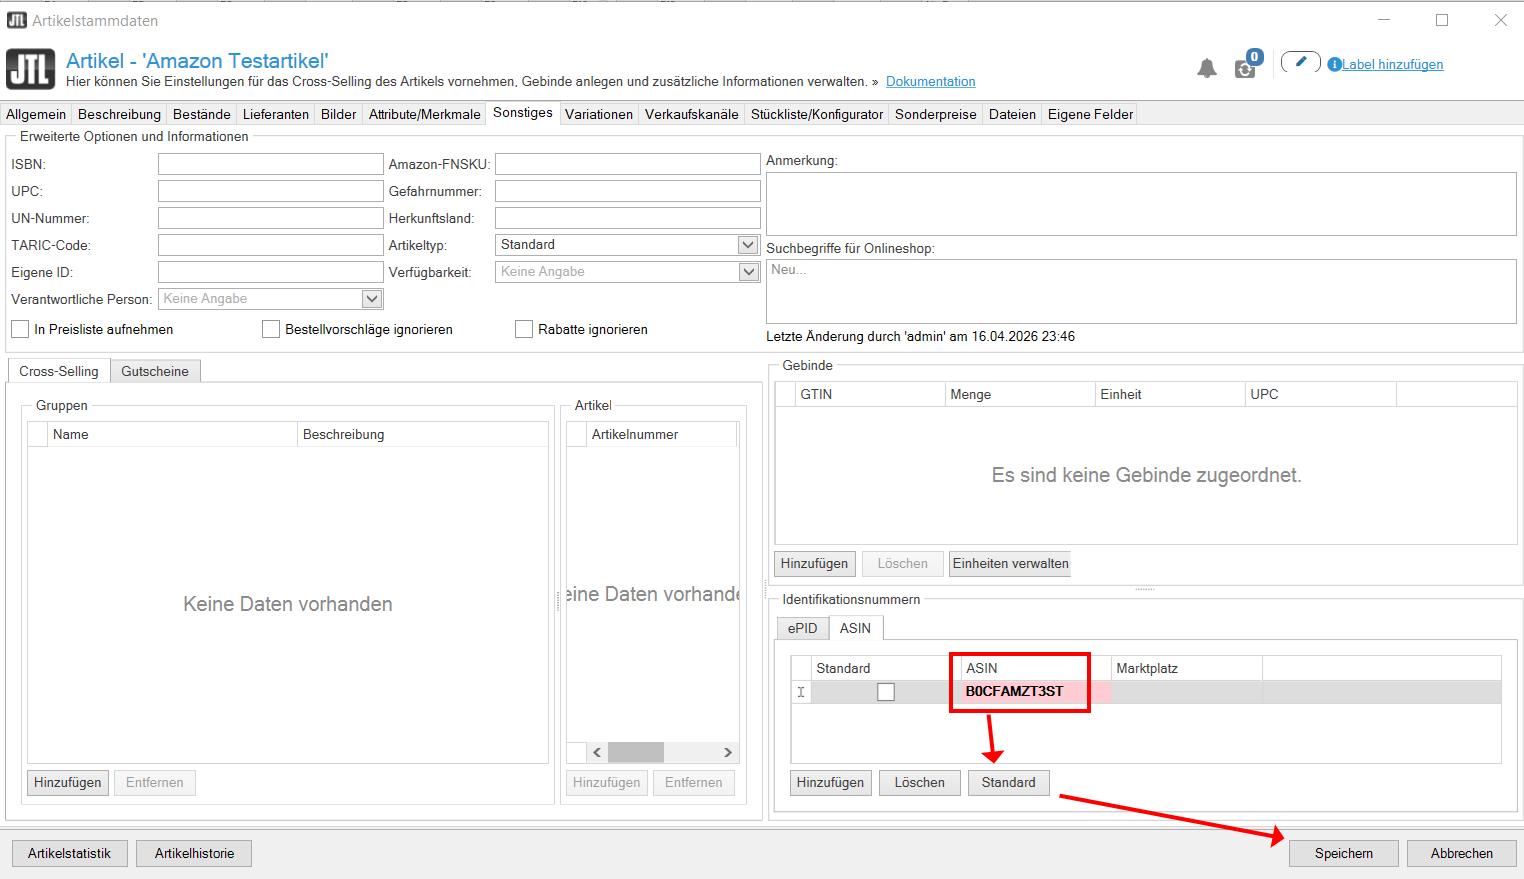This screenshot has height=879, width=1524.
Task: Select the Verkaufskanäle tab
Action: [x=692, y=114]
